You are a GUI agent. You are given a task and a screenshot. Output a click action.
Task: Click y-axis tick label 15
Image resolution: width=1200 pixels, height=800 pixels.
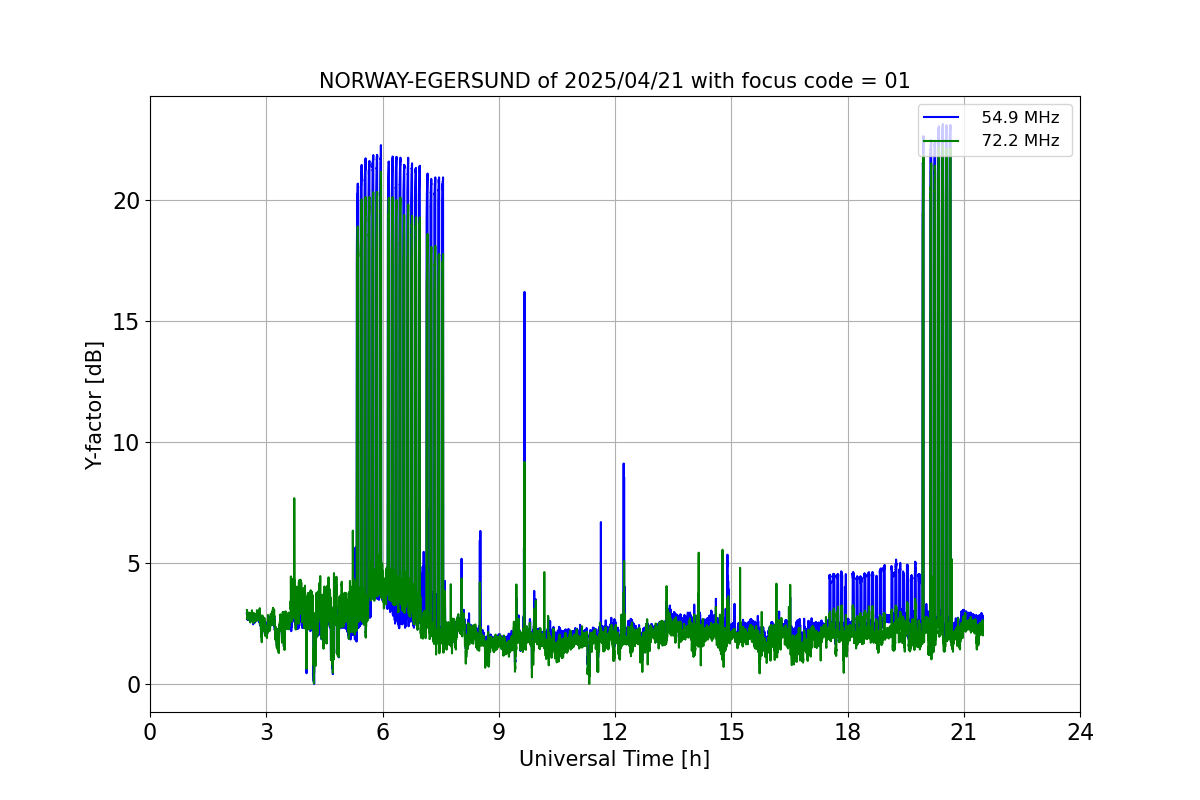[128, 322]
